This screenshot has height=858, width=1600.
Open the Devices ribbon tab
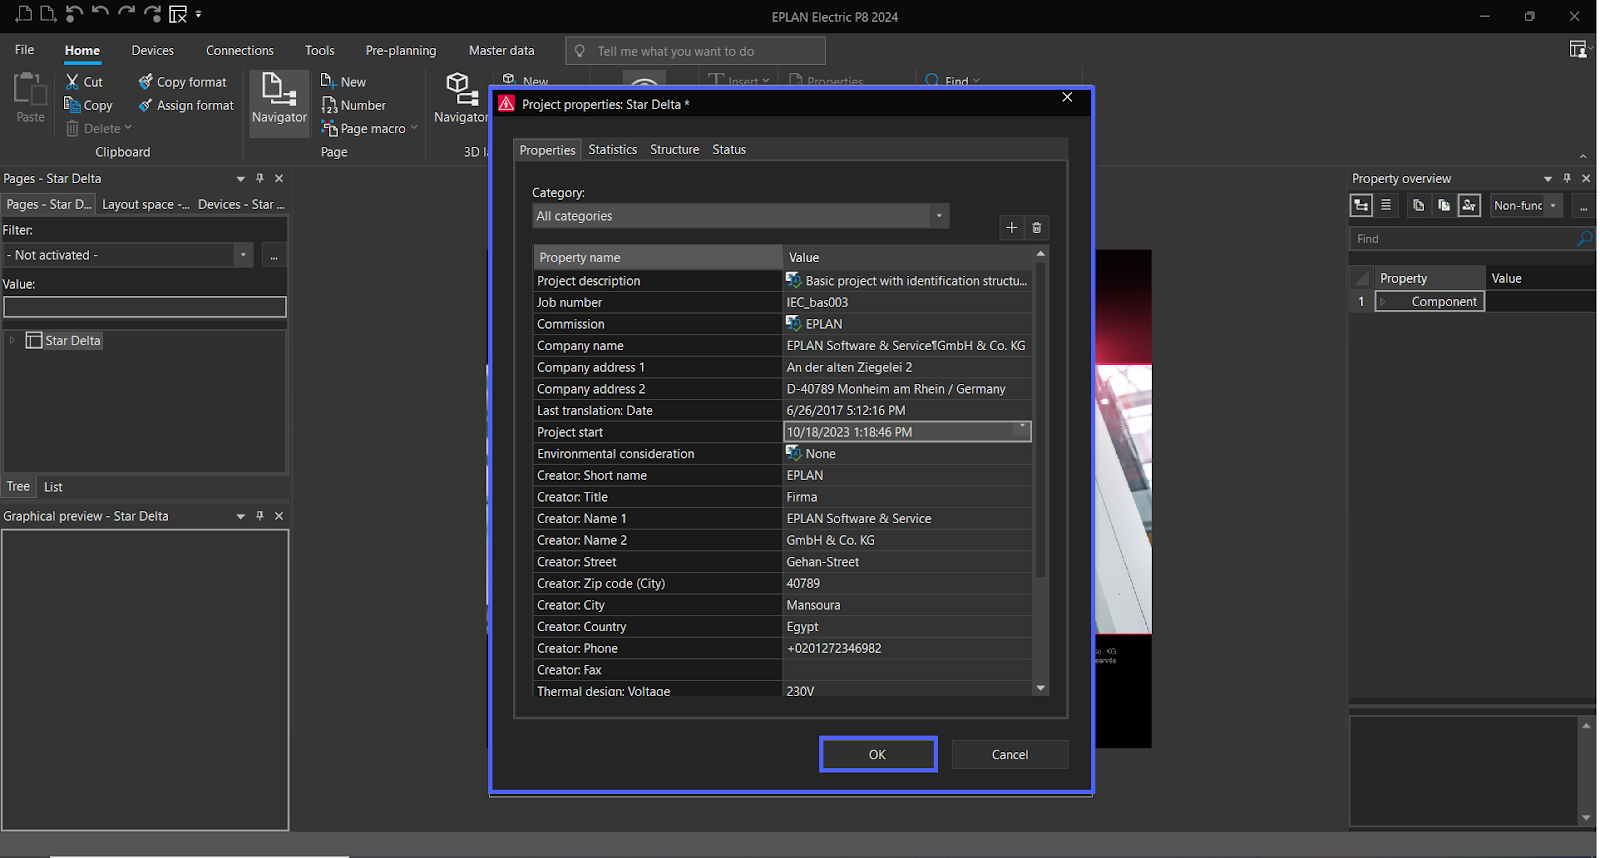click(152, 51)
